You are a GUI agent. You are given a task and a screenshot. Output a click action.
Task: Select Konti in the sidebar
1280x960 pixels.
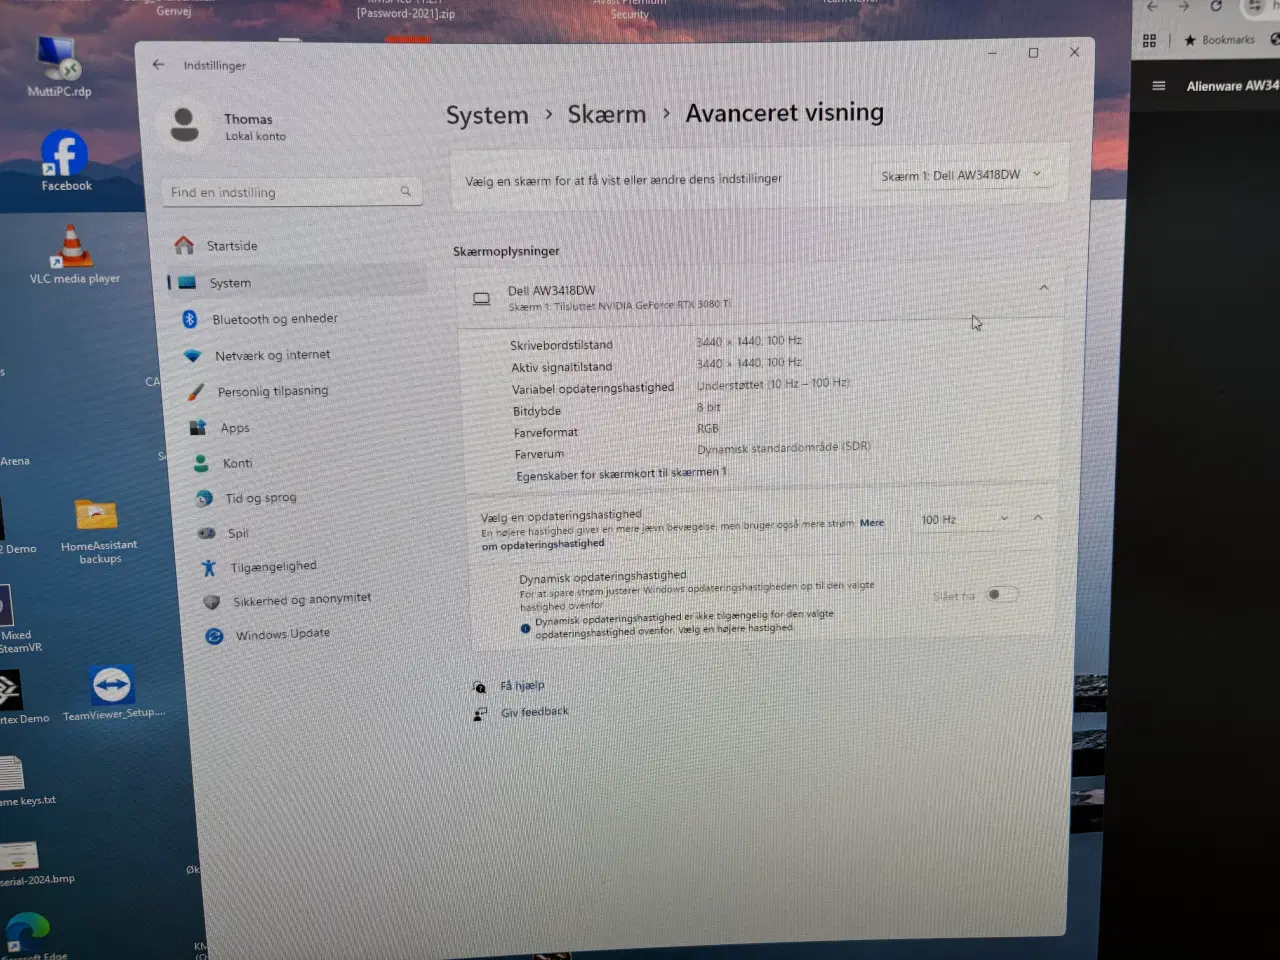(238, 463)
